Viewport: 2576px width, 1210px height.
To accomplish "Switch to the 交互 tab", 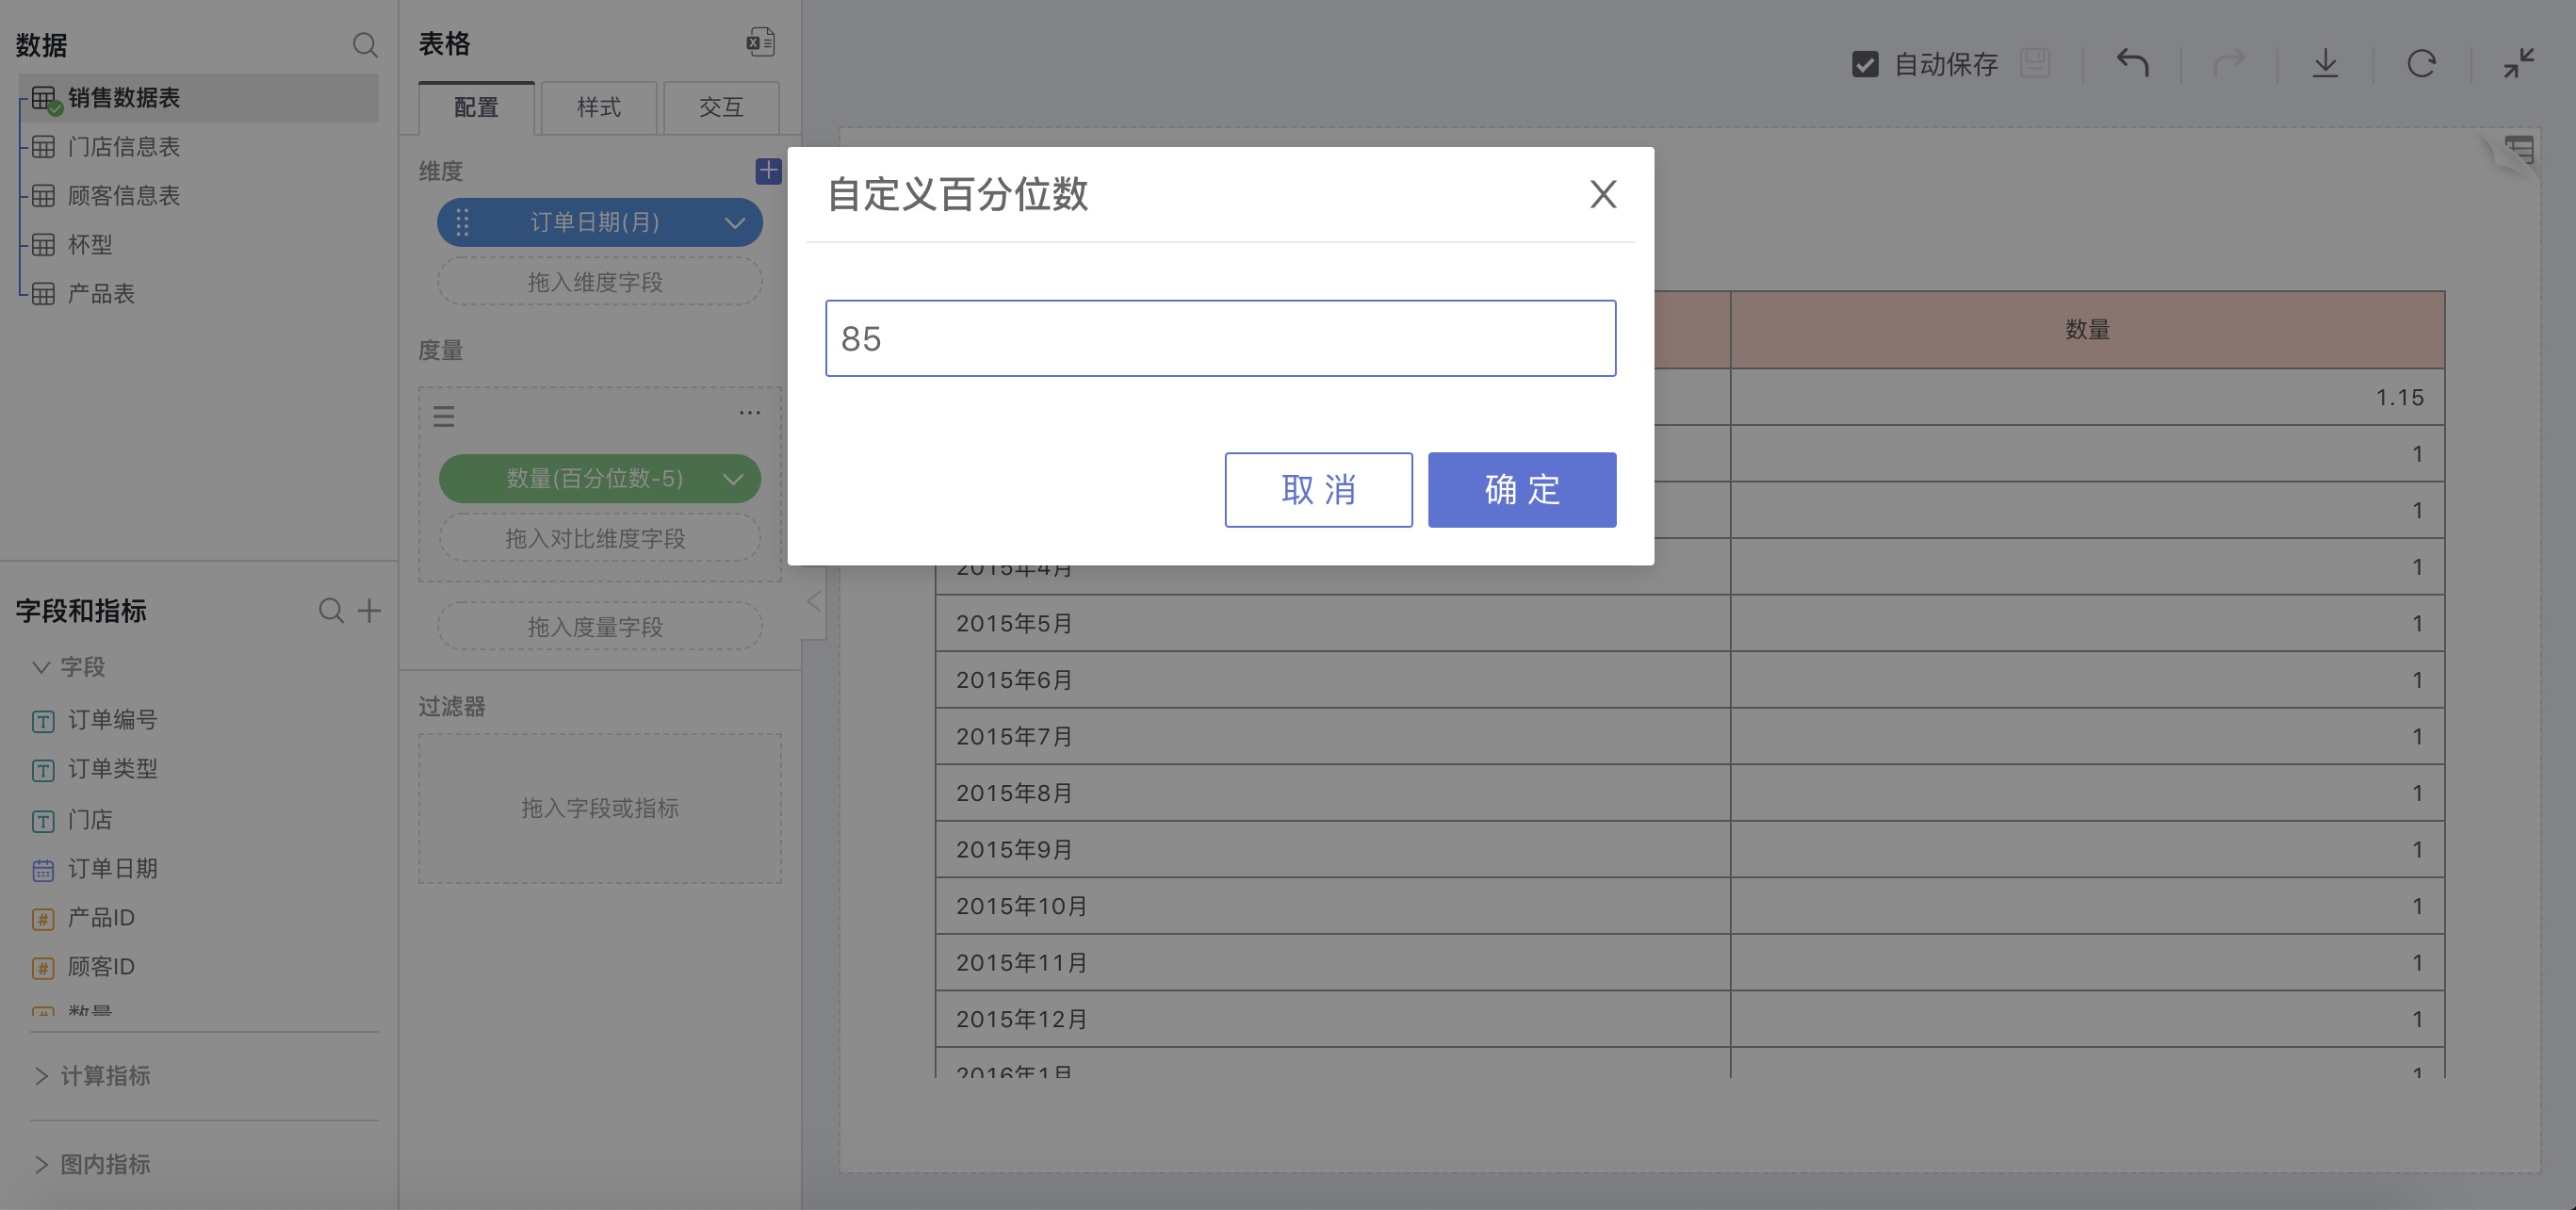I will click(x=721, y=107).
